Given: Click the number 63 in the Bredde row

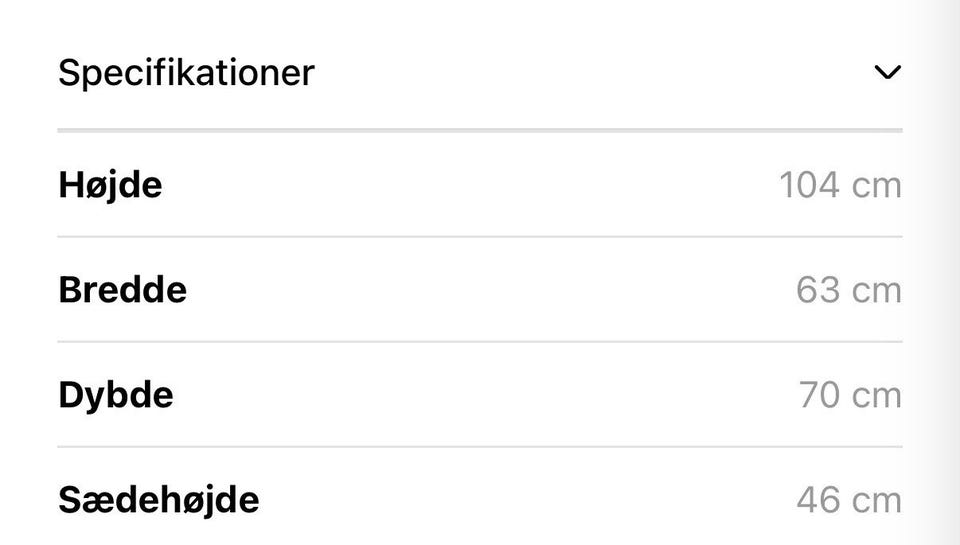Looking at the screenshot, I should click(x=817, y=291).
